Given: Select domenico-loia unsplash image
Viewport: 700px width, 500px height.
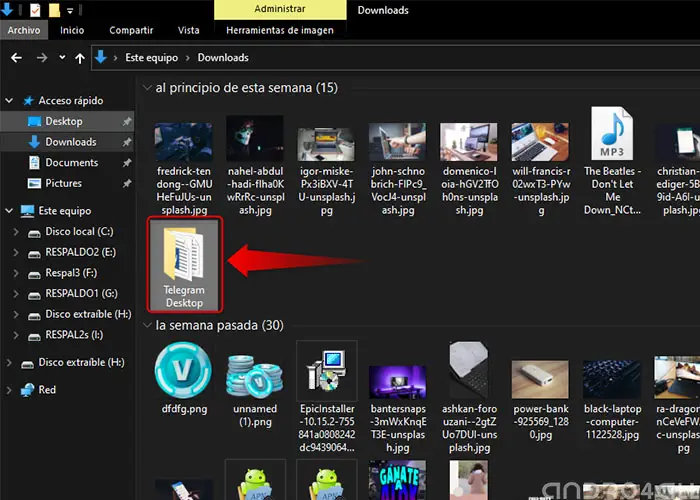Looking at the screenshot, I should click(469, 169).
